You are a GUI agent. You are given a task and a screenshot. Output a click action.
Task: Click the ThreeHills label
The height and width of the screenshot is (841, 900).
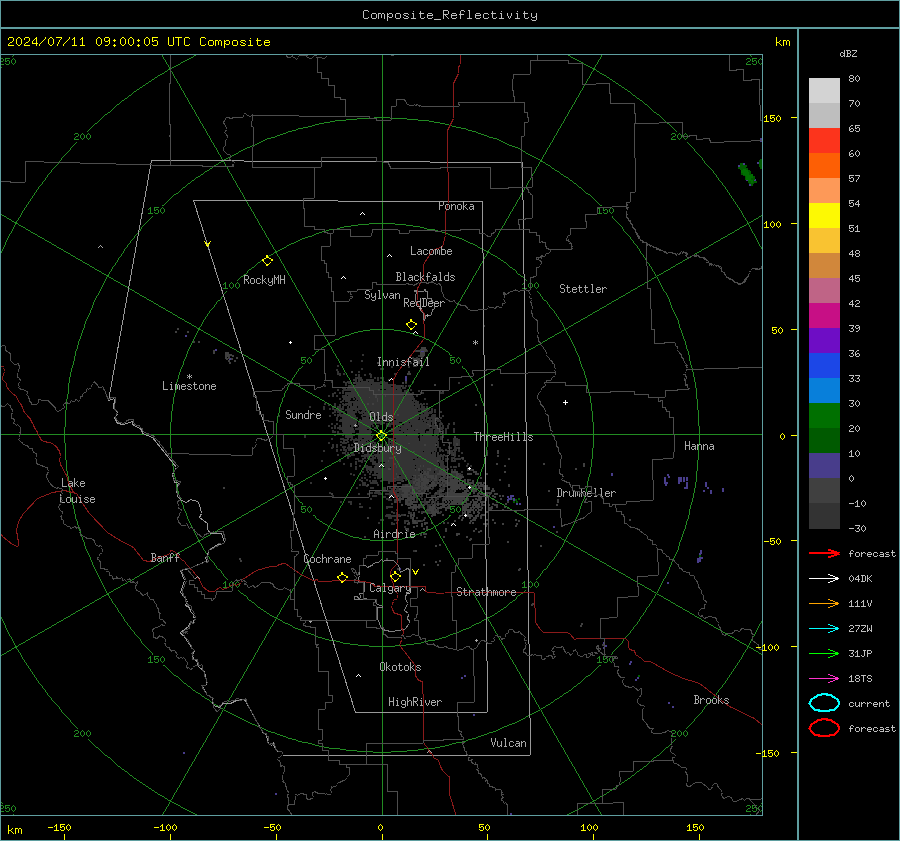[x=503, y=437]
